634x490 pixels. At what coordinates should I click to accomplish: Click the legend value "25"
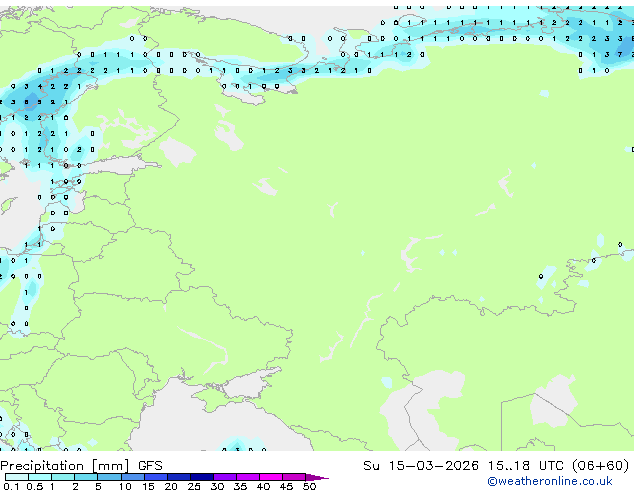coord(194,486)
